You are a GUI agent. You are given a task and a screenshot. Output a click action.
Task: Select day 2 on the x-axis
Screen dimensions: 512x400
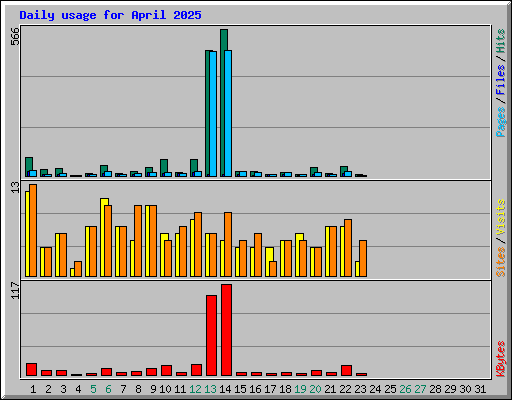(x=48, y=389)
